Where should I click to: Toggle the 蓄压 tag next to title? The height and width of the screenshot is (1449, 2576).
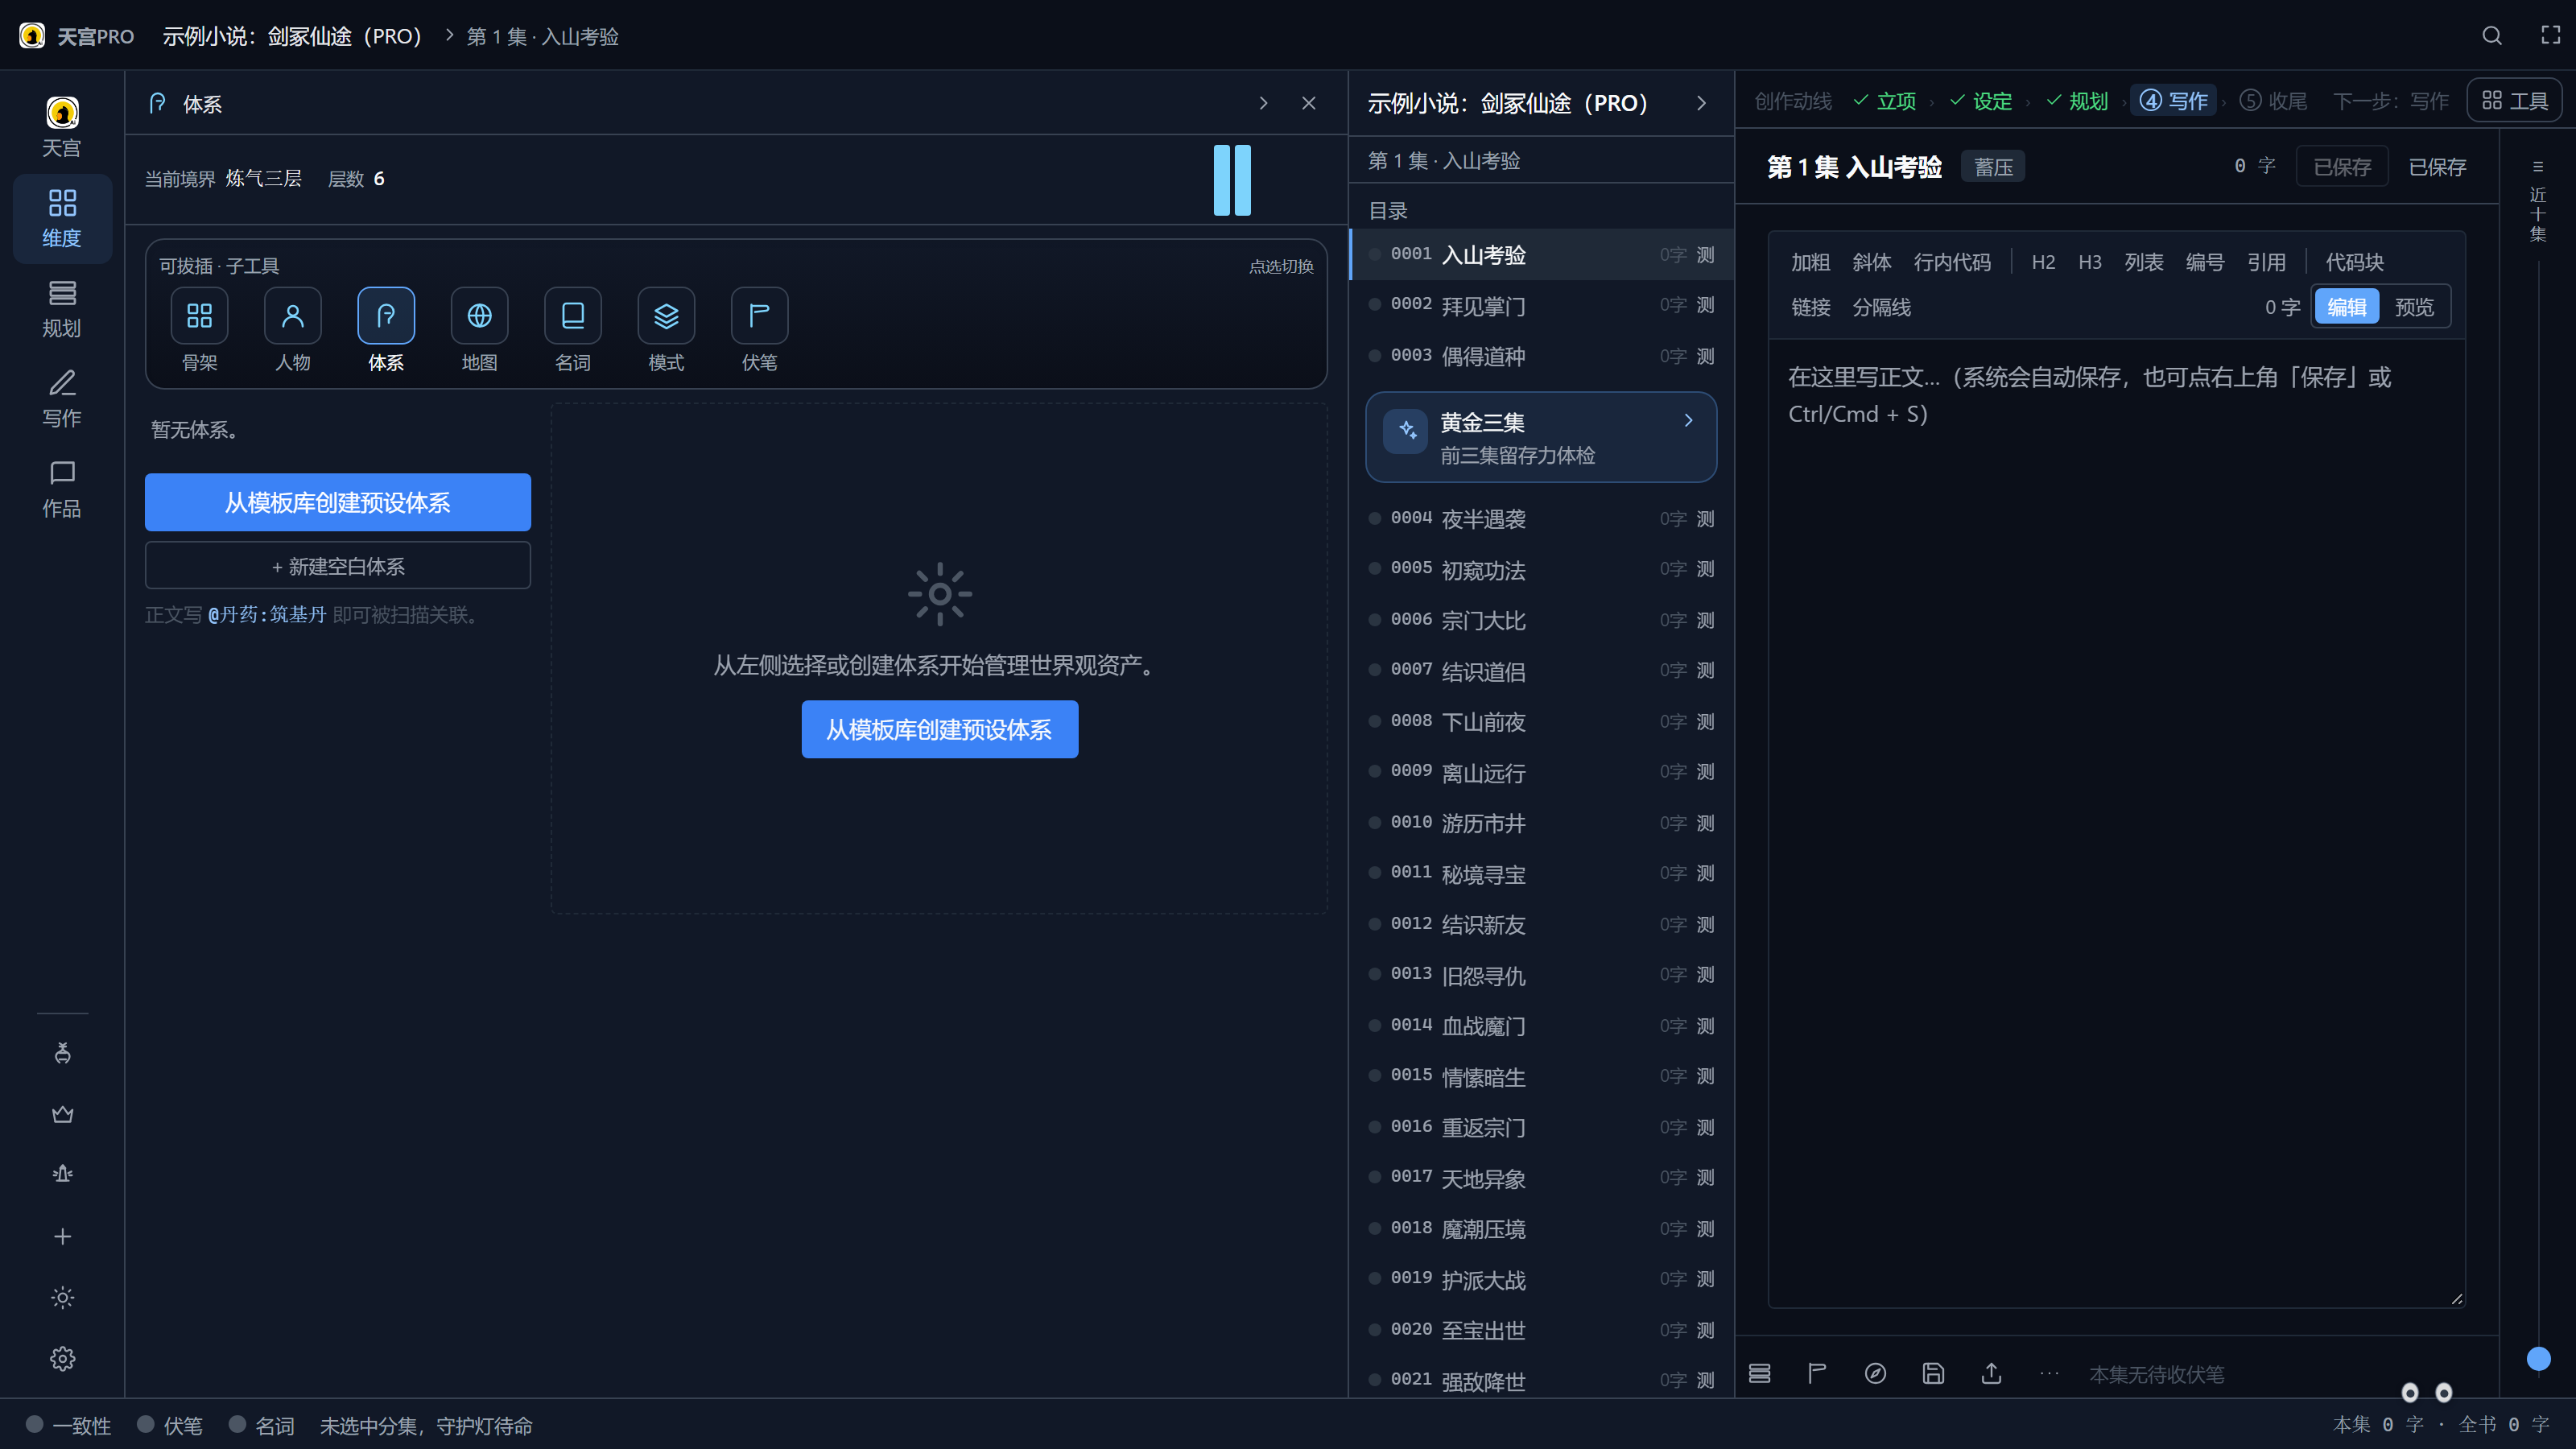(x=1993, y=167)
